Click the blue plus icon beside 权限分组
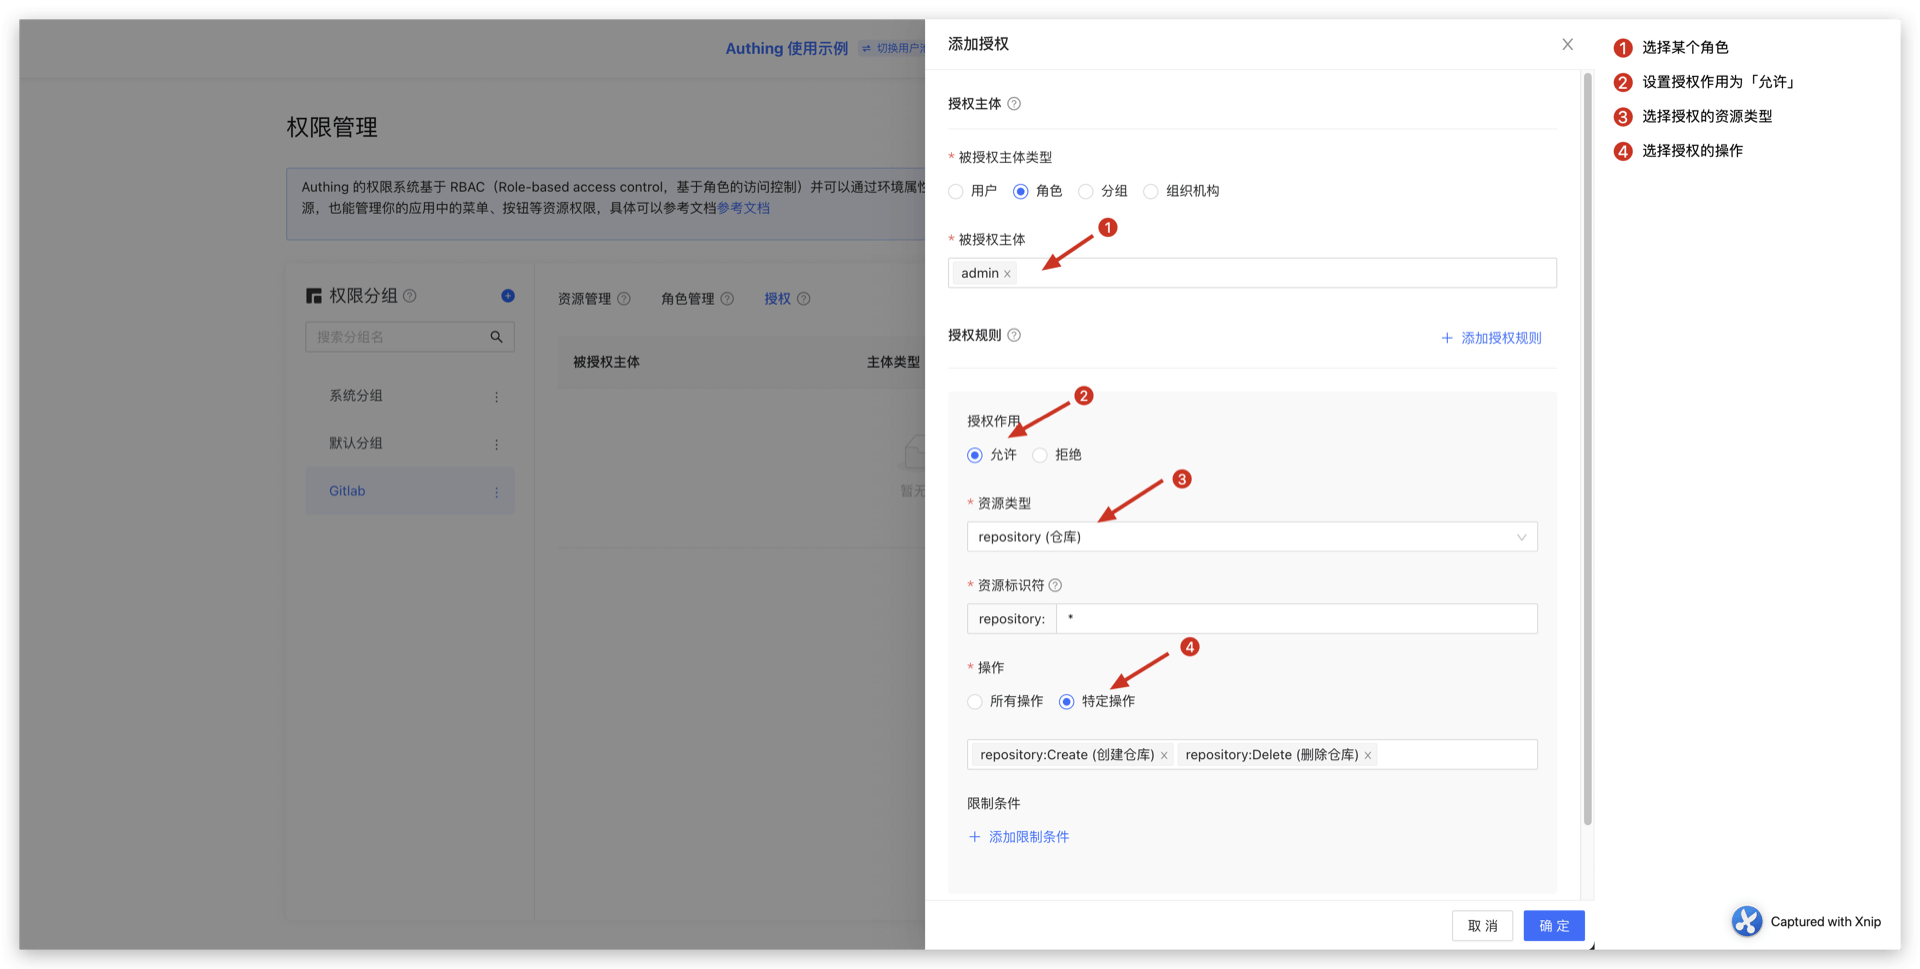 (x=508, y=296)
